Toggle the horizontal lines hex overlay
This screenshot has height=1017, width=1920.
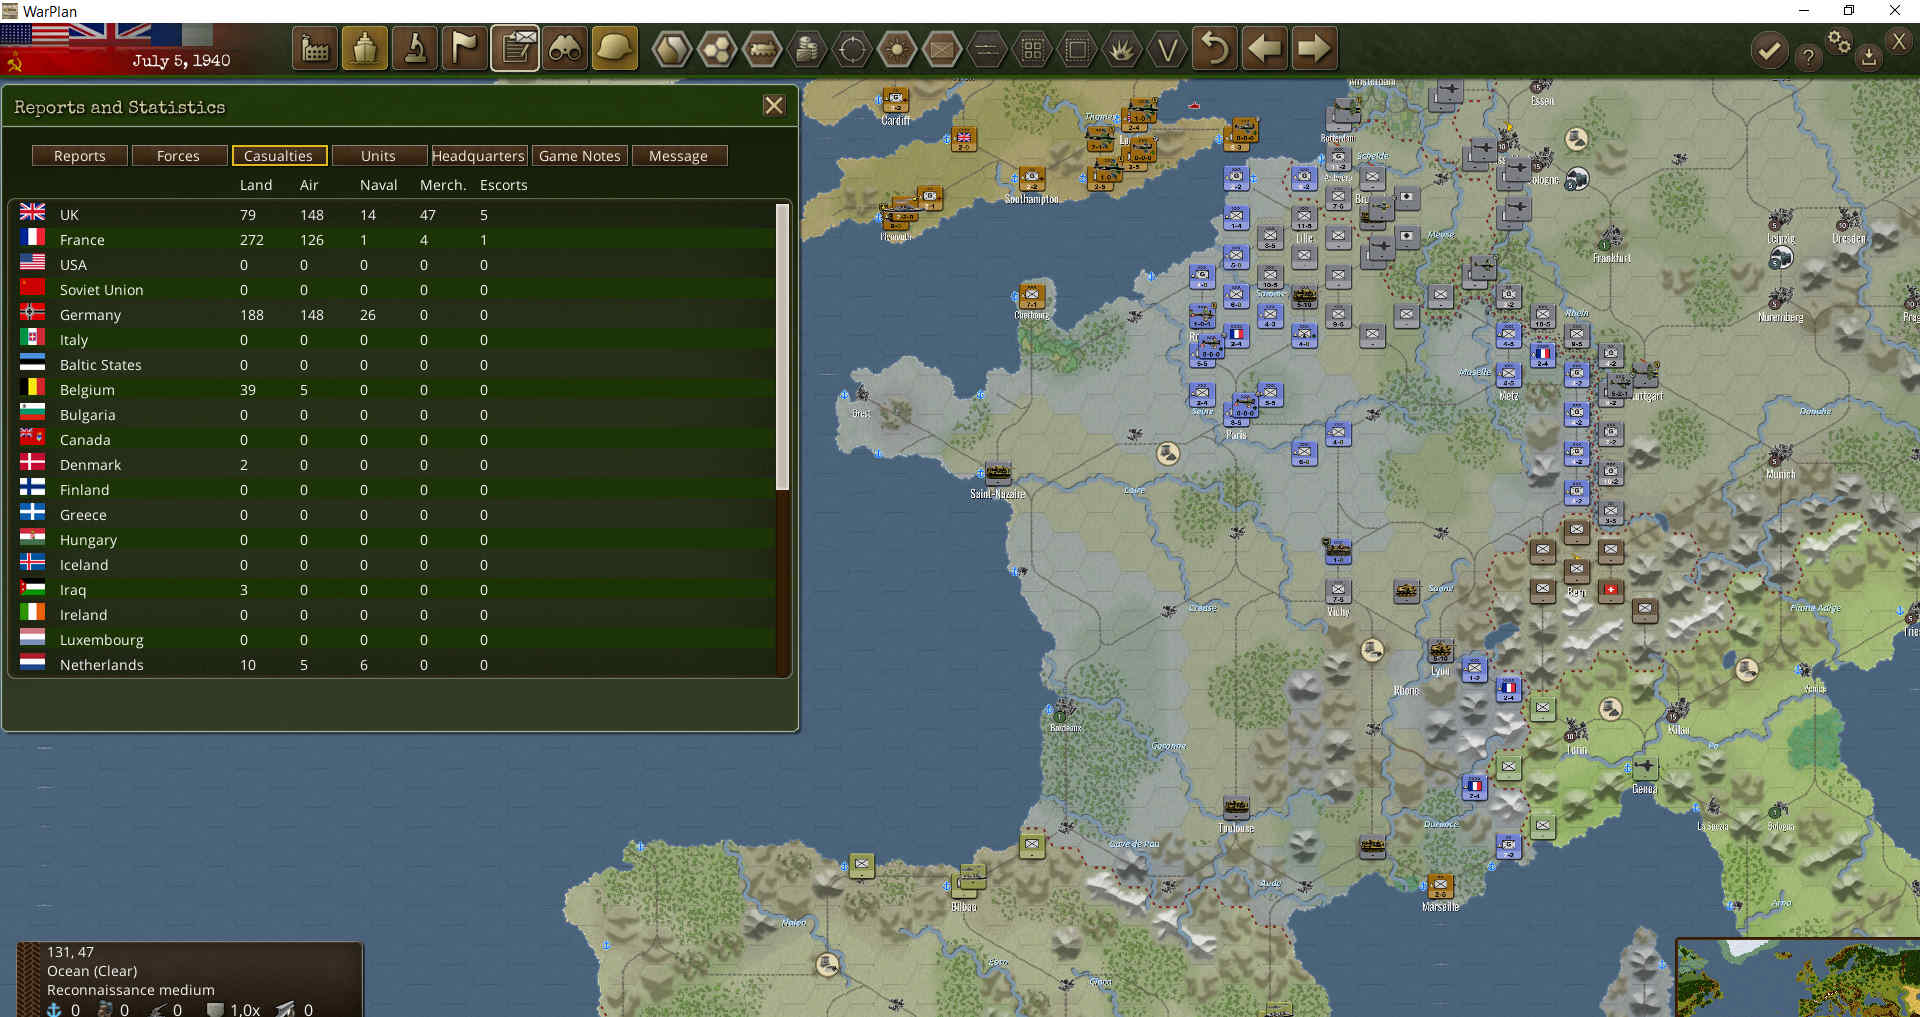(987, 48)
